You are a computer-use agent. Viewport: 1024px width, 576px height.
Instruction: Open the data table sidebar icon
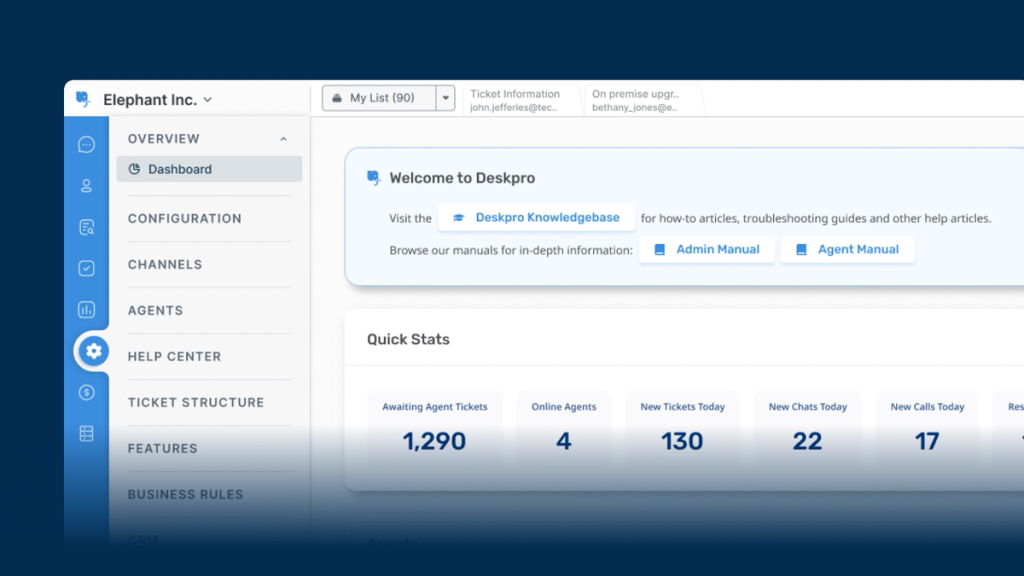(86, 434)
